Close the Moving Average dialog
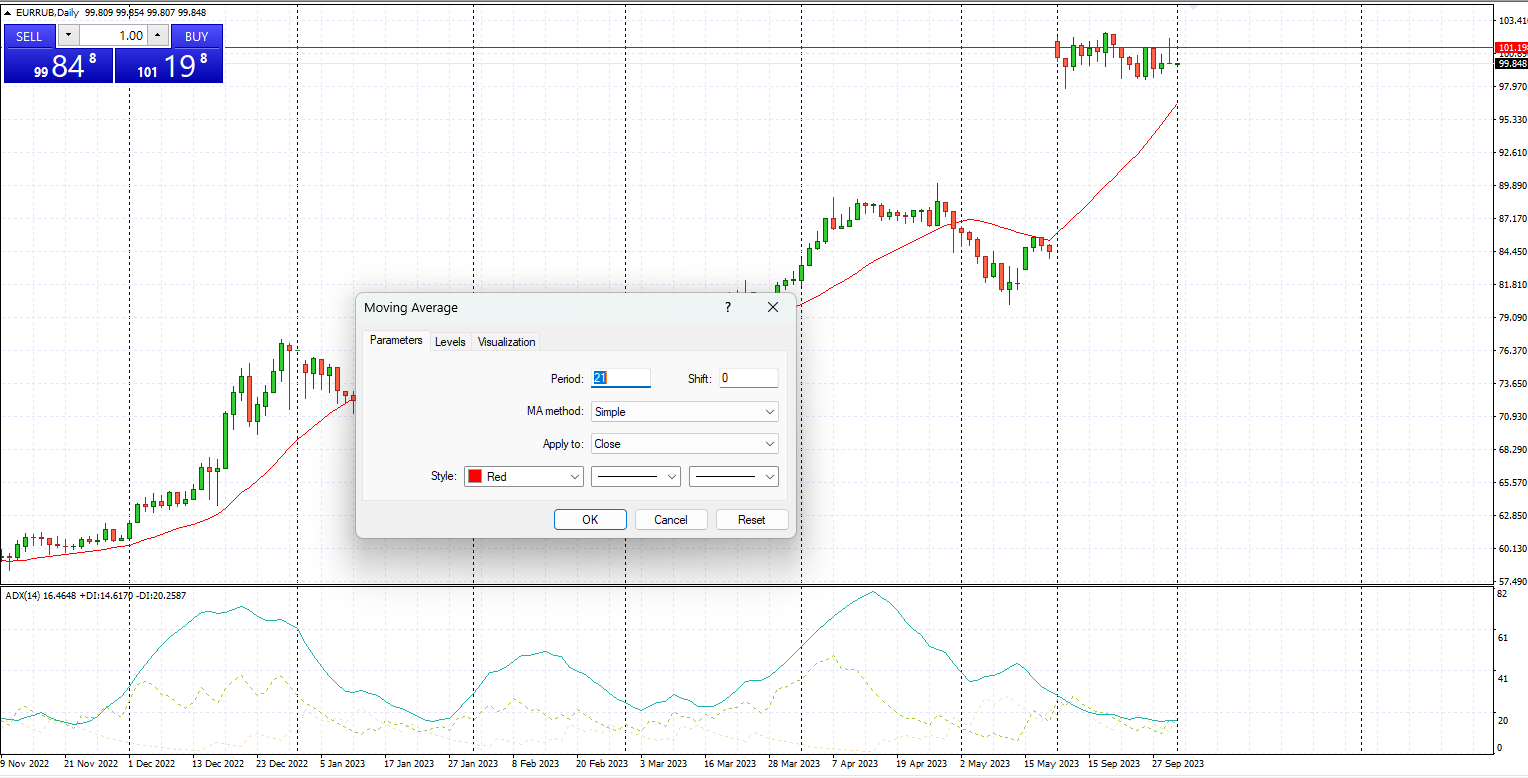 772,308
